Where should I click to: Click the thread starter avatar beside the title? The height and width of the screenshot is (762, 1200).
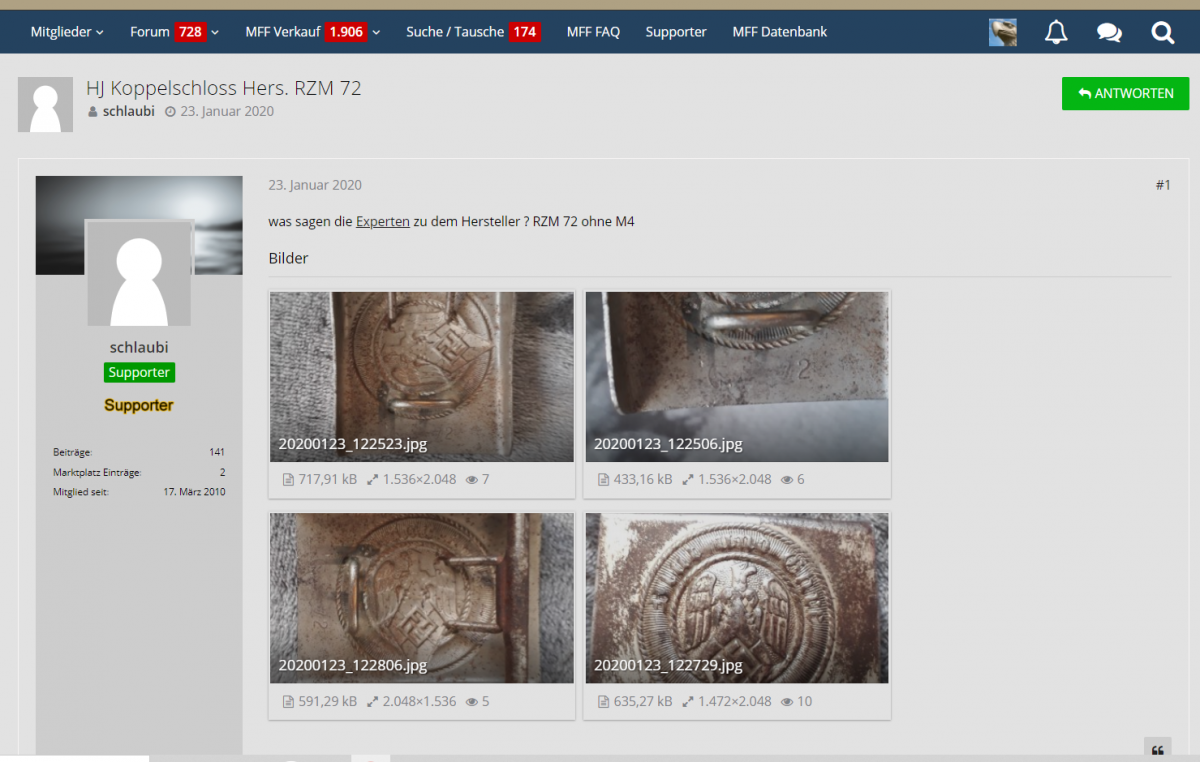tap(45, 104)
